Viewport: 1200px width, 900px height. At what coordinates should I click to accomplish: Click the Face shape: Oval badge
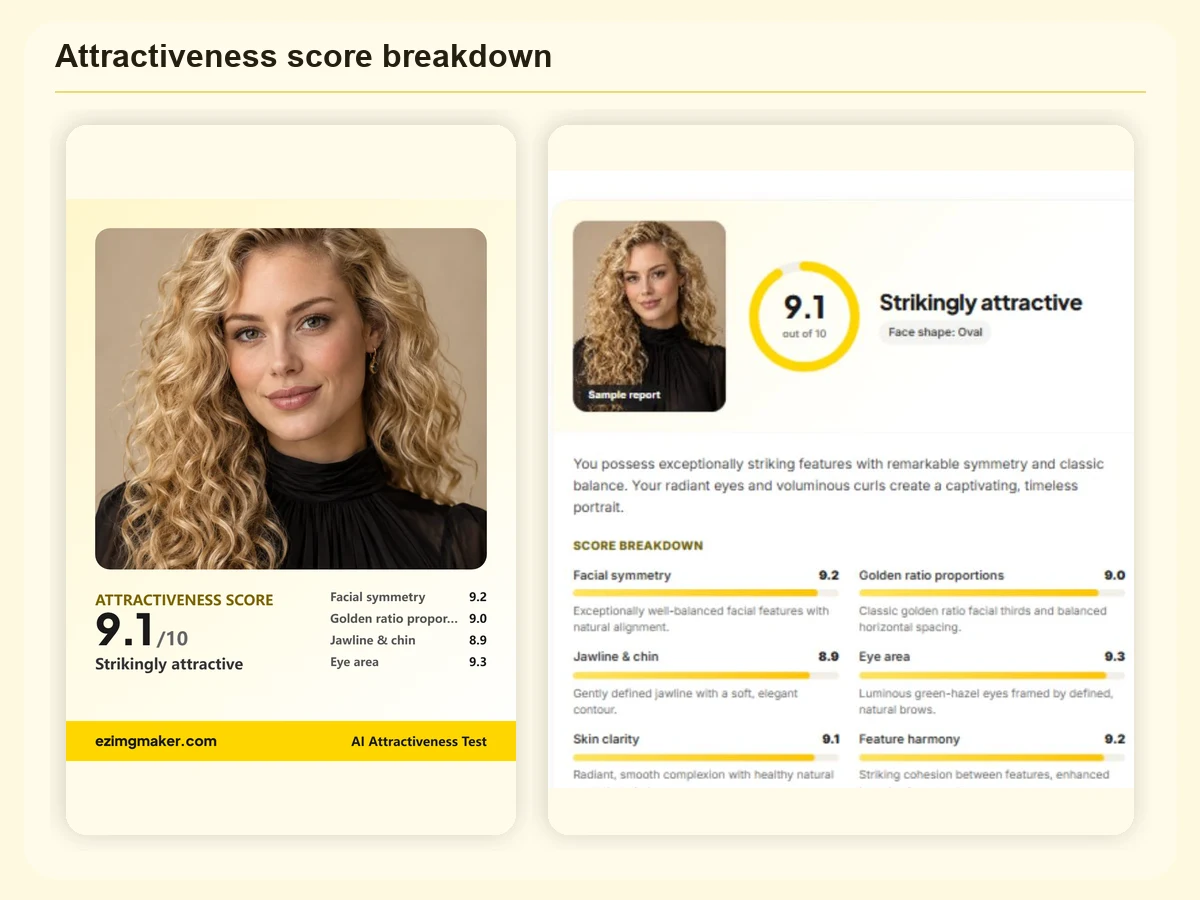935,332
